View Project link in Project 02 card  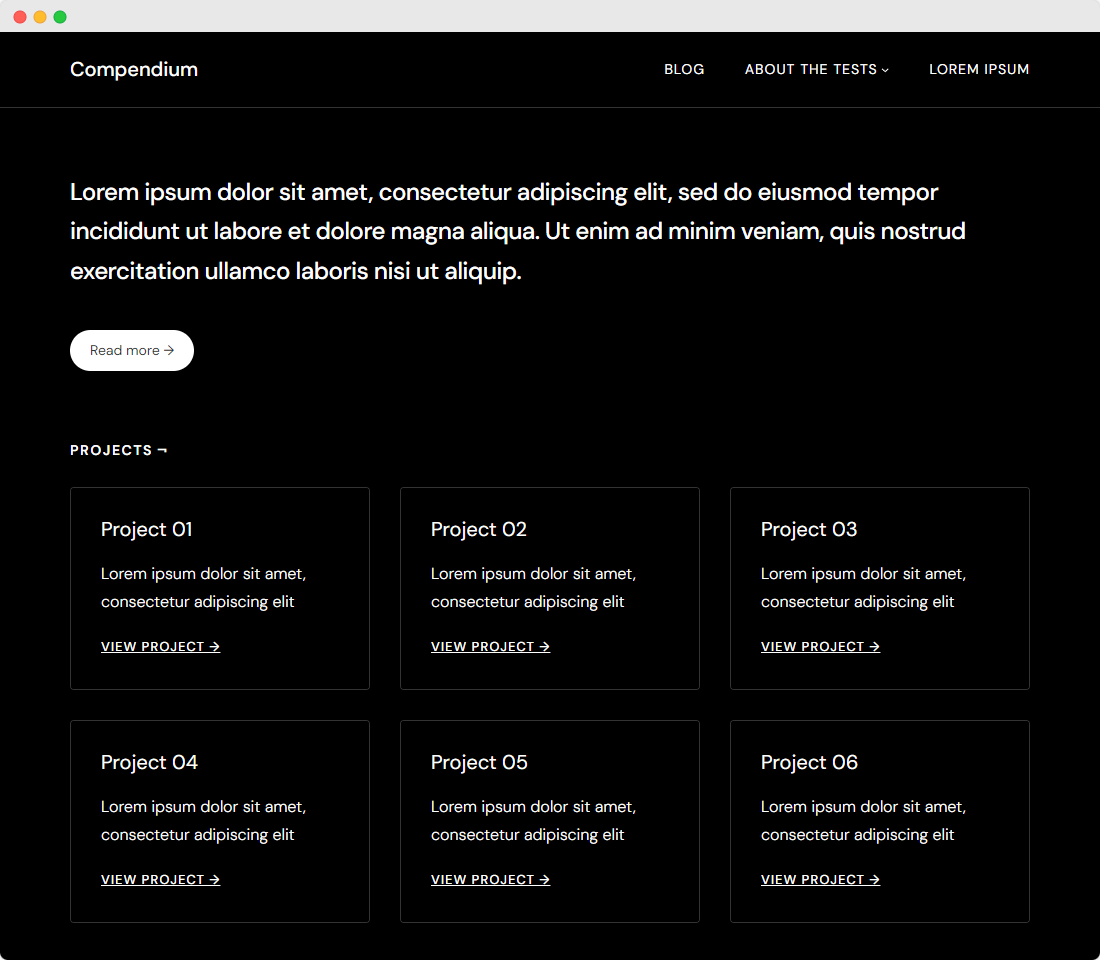(490, 646)
